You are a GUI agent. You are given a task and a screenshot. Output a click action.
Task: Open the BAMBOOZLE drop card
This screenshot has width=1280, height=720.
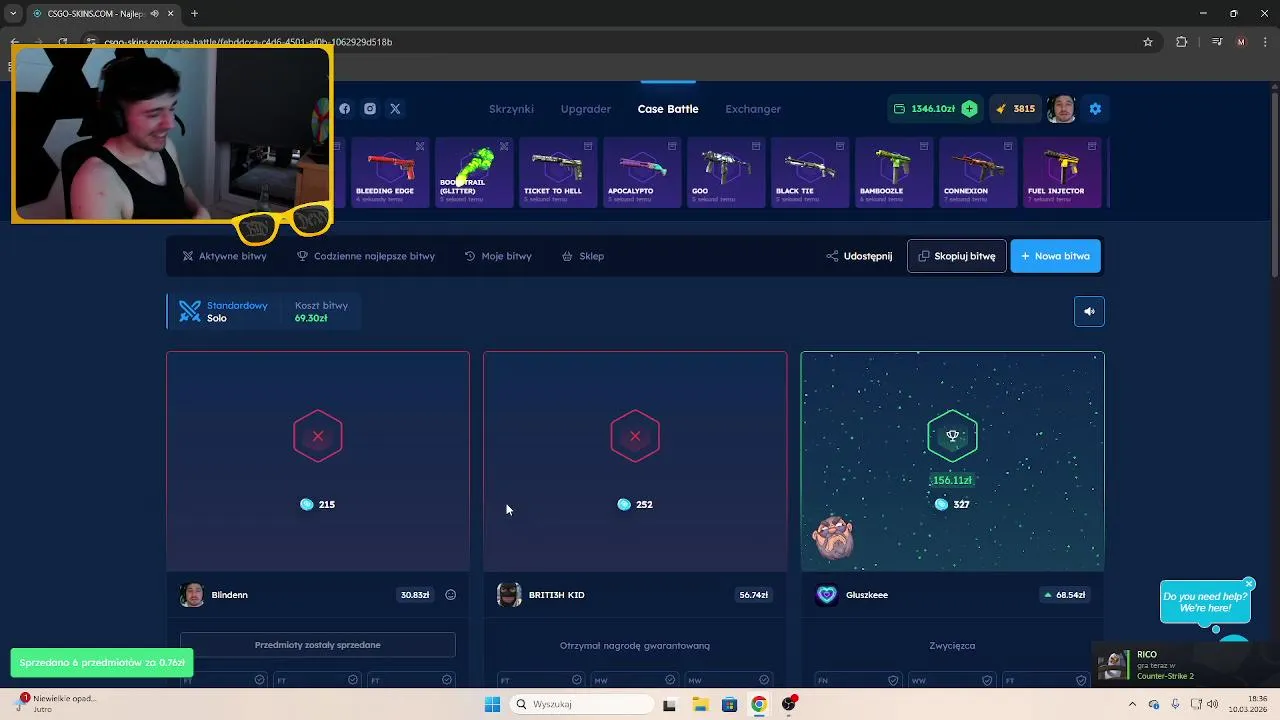click(894, 173)
